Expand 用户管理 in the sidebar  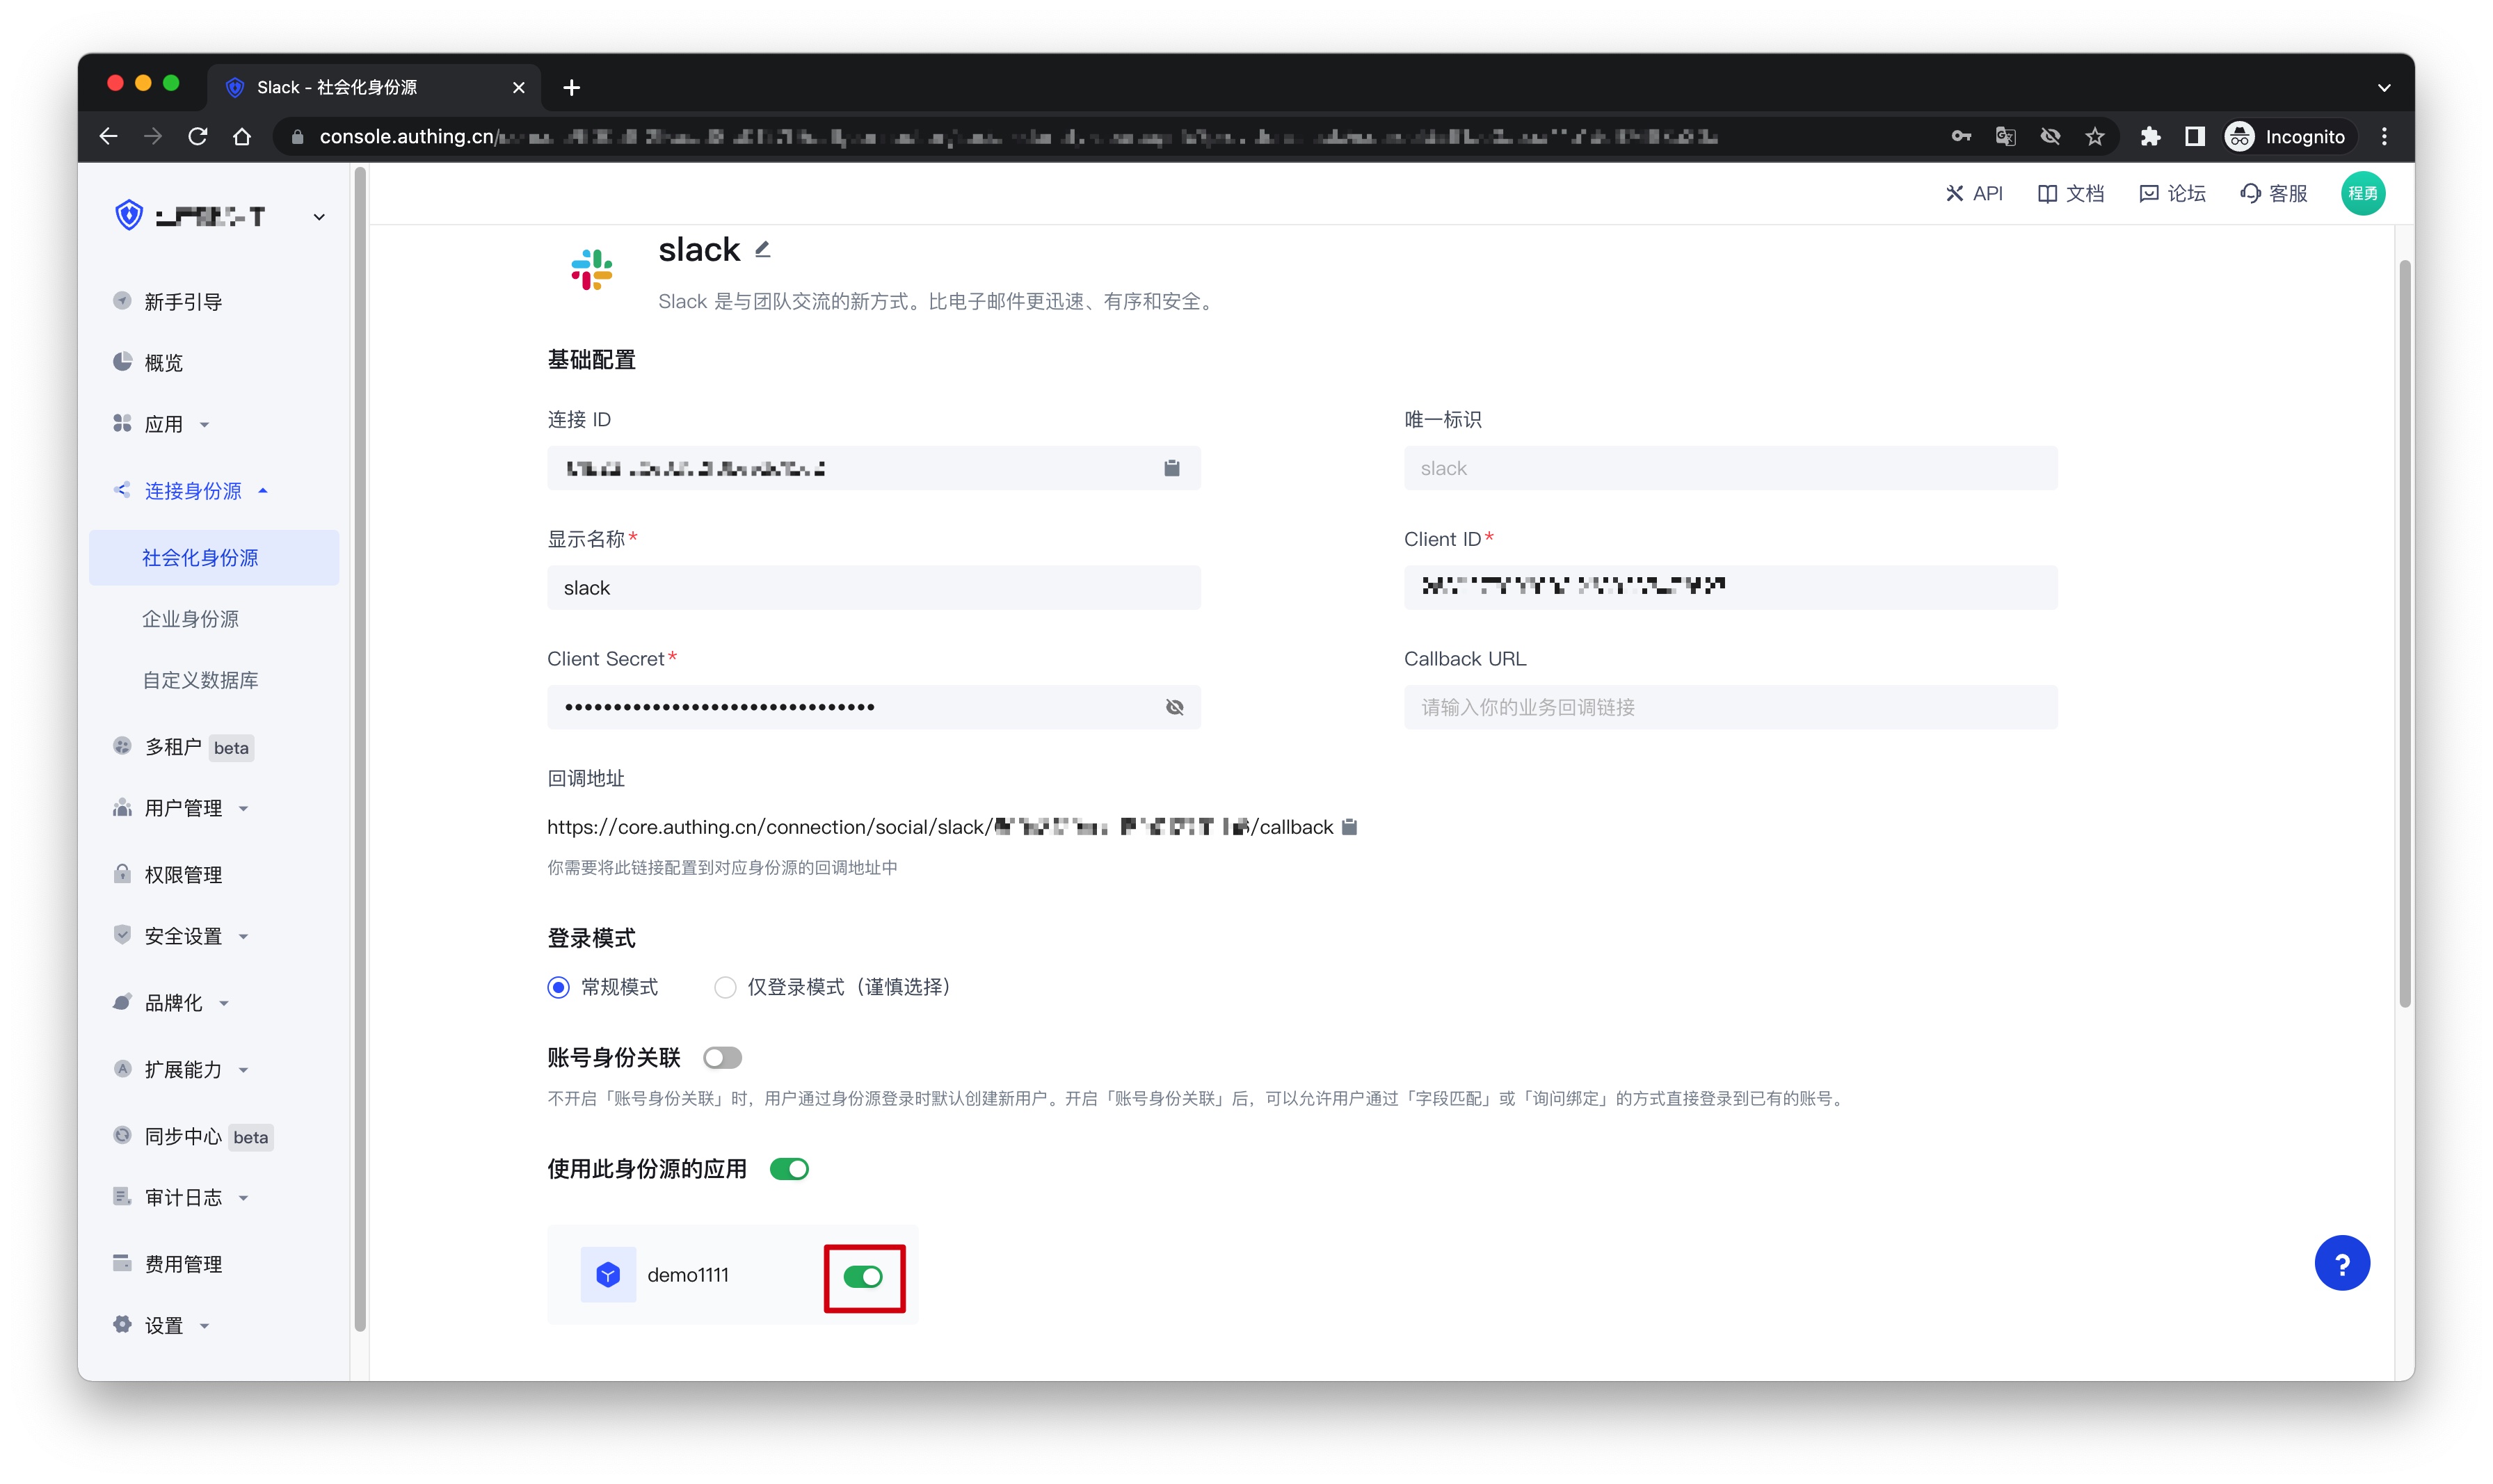(x=183, y=808)
